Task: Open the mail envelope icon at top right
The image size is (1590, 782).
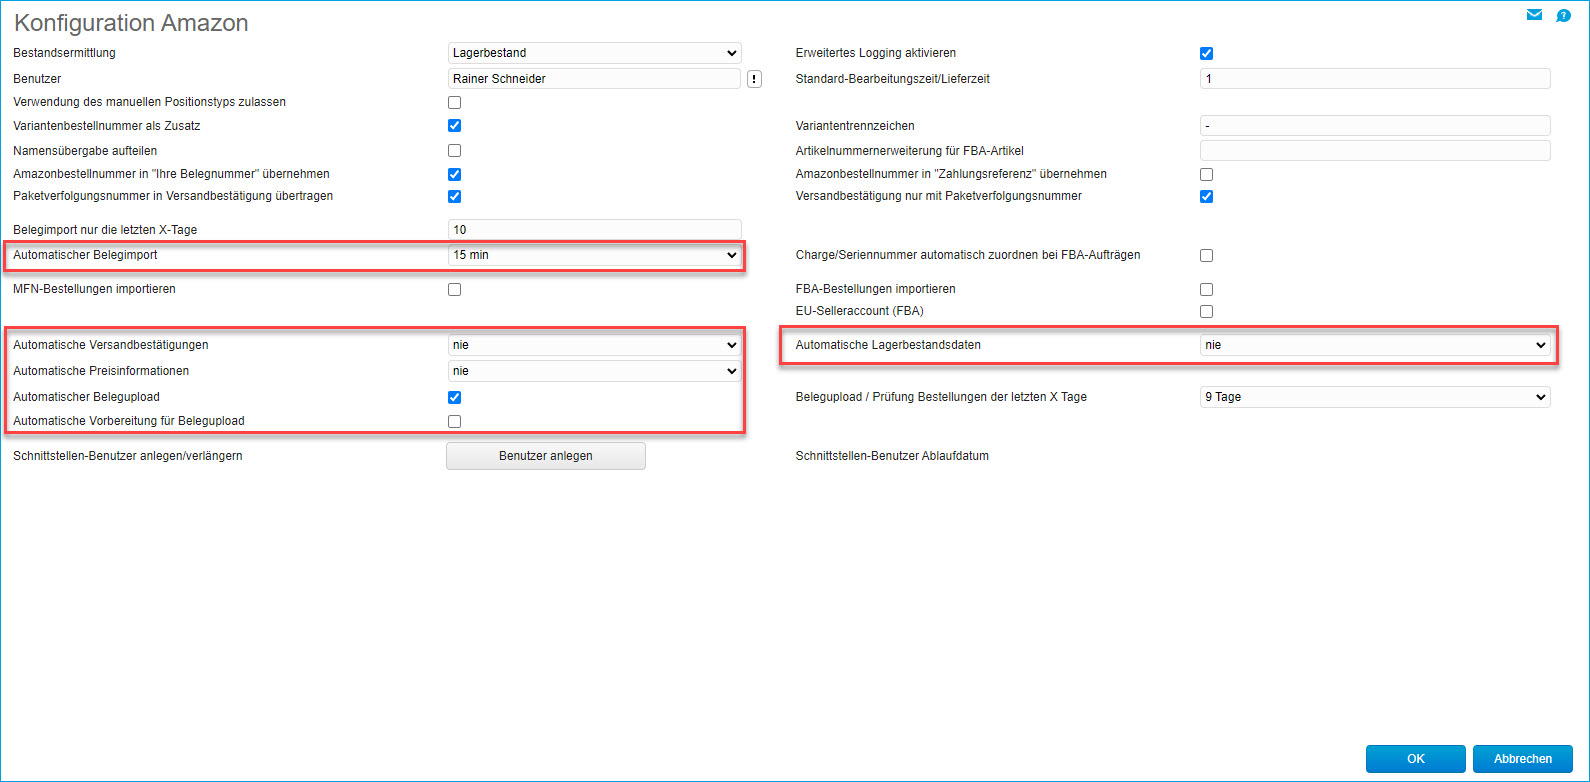Action: click(1534, 15)
